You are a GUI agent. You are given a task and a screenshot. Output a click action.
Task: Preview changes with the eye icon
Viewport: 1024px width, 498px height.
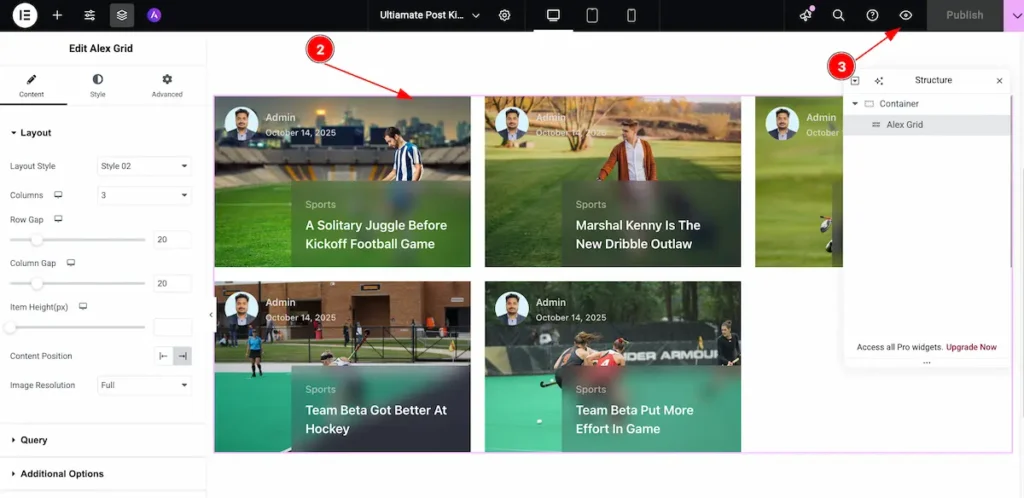(905, 16)
